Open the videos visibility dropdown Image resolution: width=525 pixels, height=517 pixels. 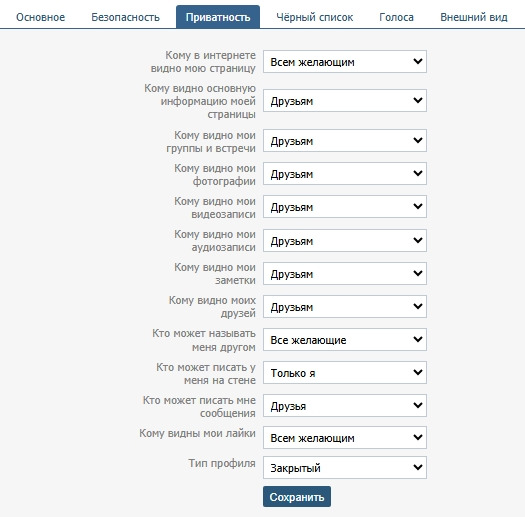[345, 207]
